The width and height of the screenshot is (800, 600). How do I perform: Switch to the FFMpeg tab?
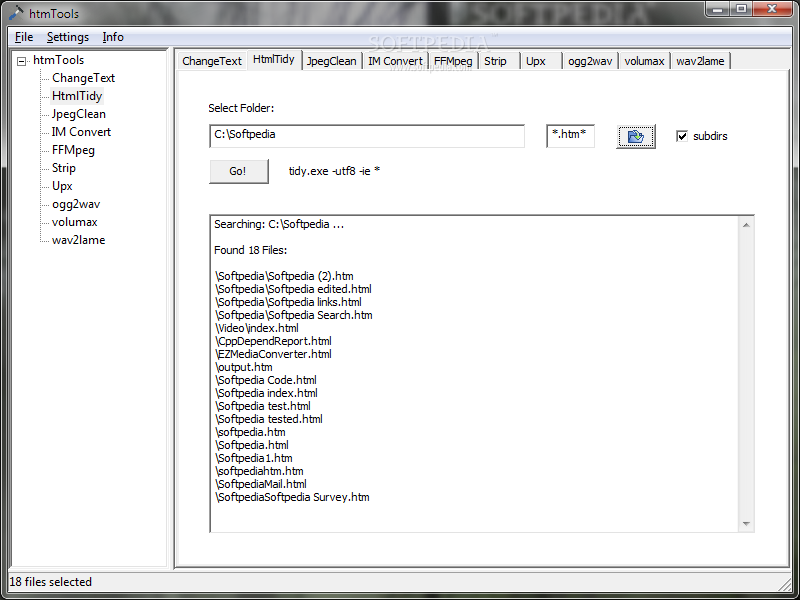(x=453, y=61)
